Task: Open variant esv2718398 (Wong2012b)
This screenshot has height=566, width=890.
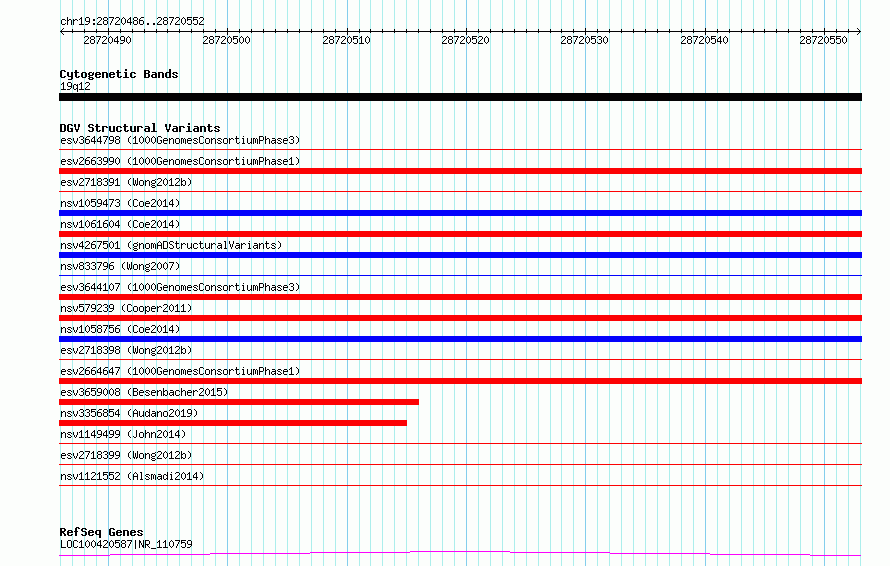Action: click(x=126, y=350)
